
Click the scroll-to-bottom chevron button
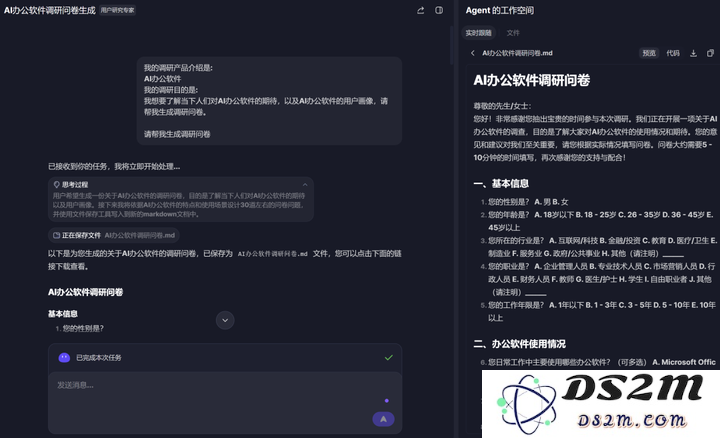[225, 320]
